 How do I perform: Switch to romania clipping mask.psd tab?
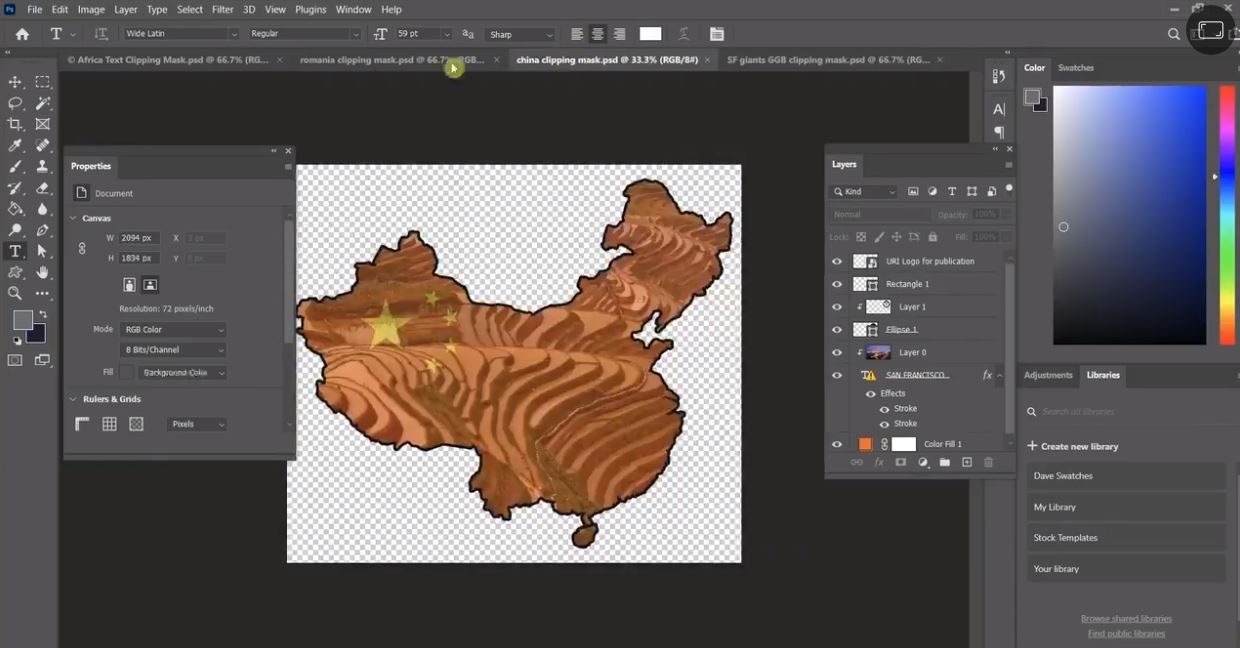point(392,60)
